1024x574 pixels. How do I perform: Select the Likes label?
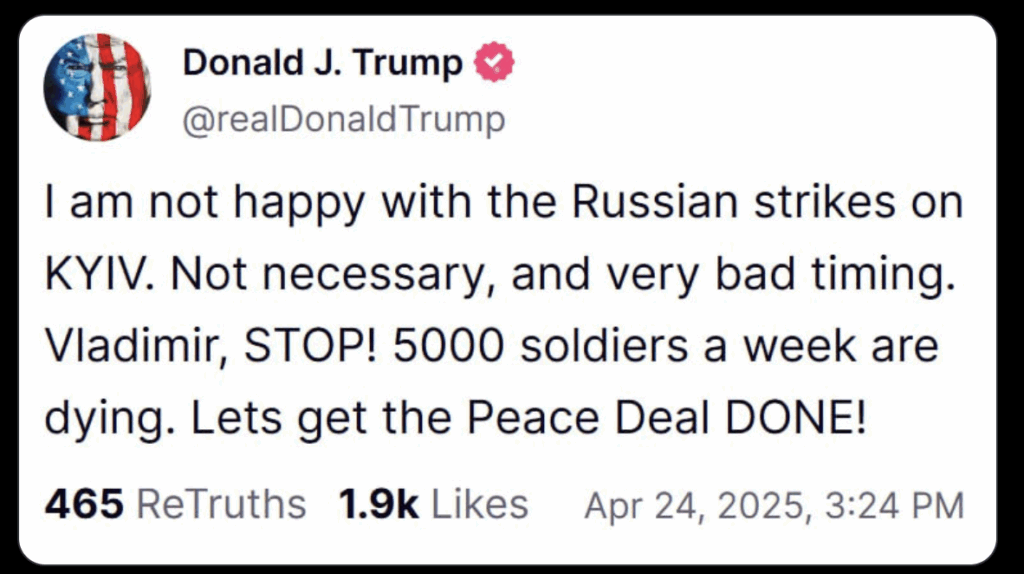[478, 505]
